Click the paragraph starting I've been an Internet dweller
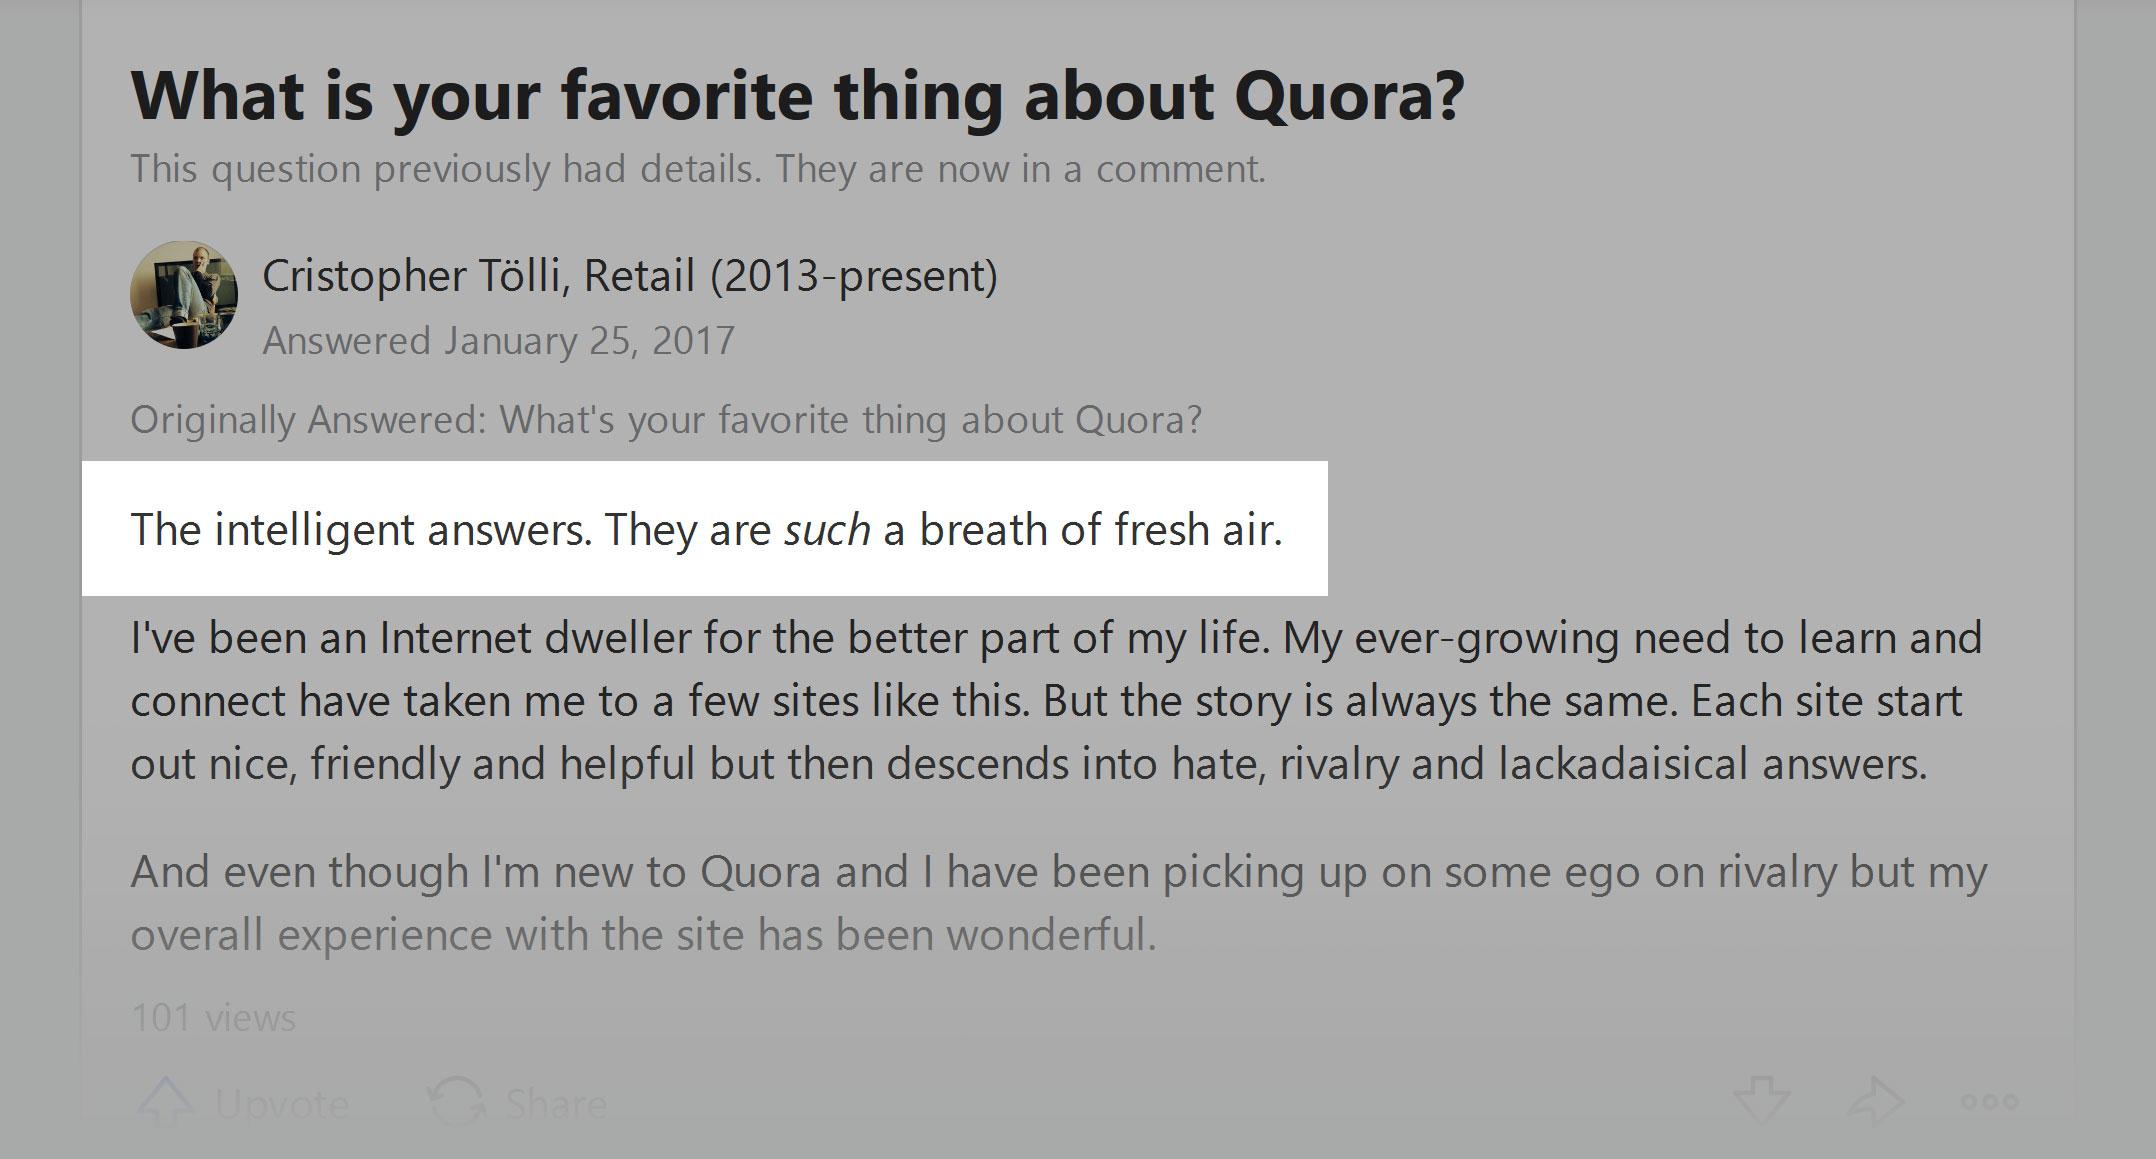 (x=1056, y=701)
